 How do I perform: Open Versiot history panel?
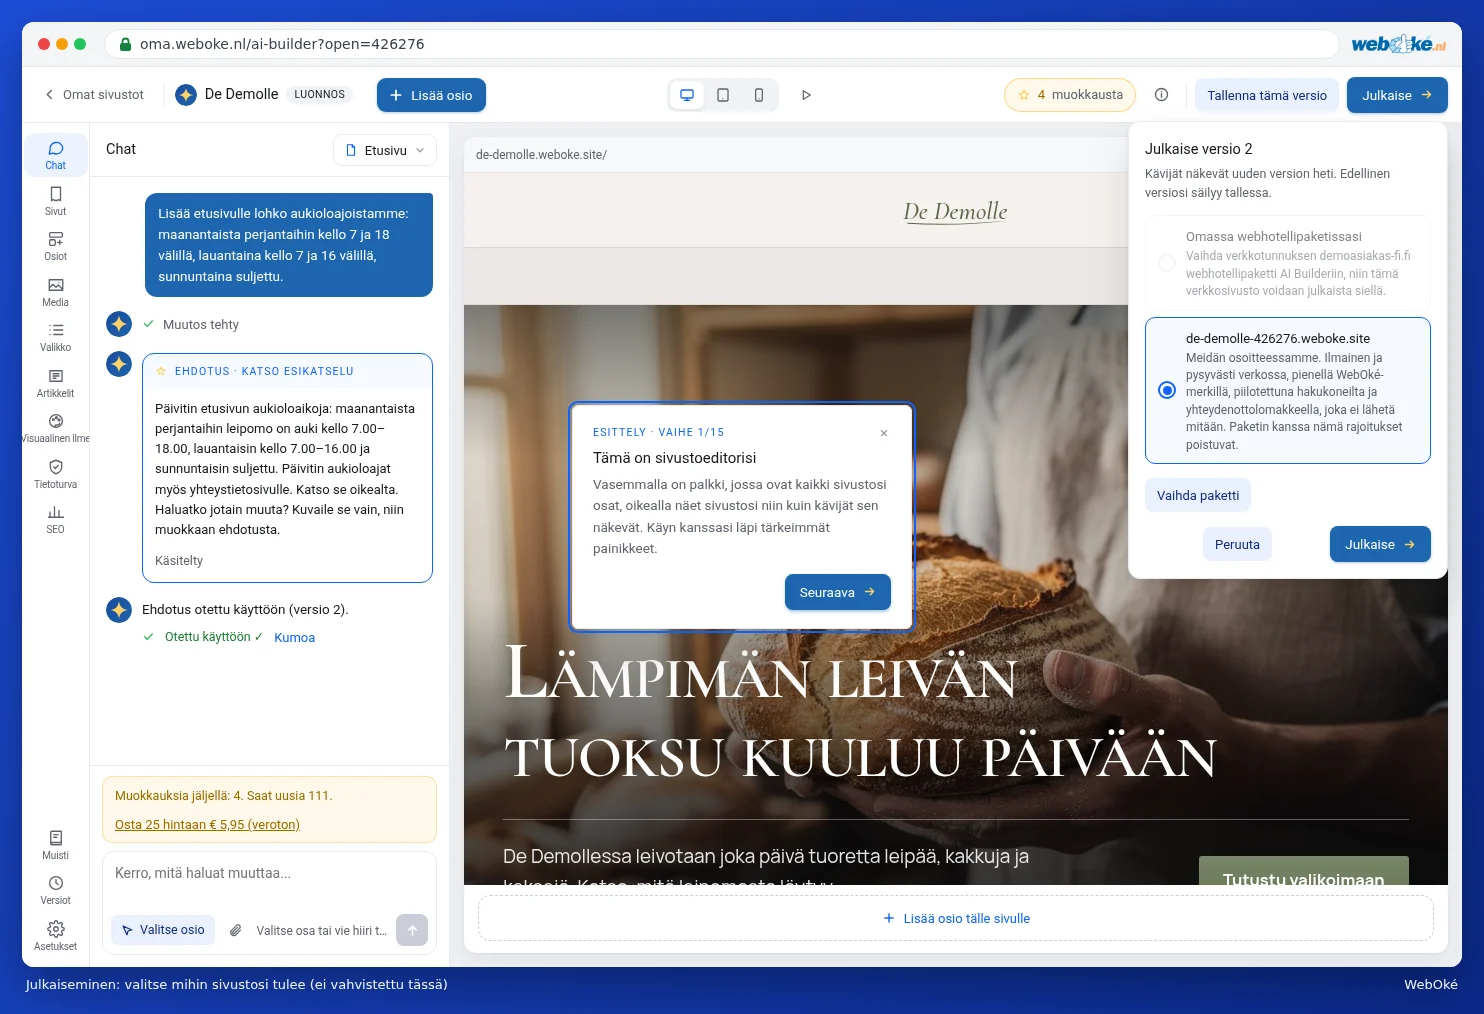(55, 890)
